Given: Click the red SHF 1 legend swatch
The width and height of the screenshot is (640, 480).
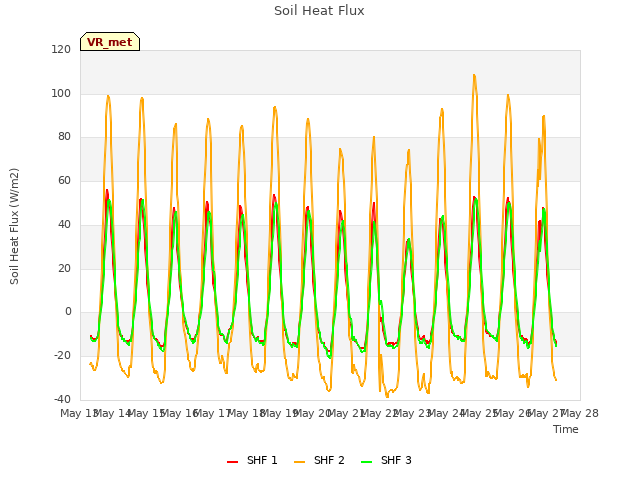Looking at the screenshot, I should click(x=233, y=461).
